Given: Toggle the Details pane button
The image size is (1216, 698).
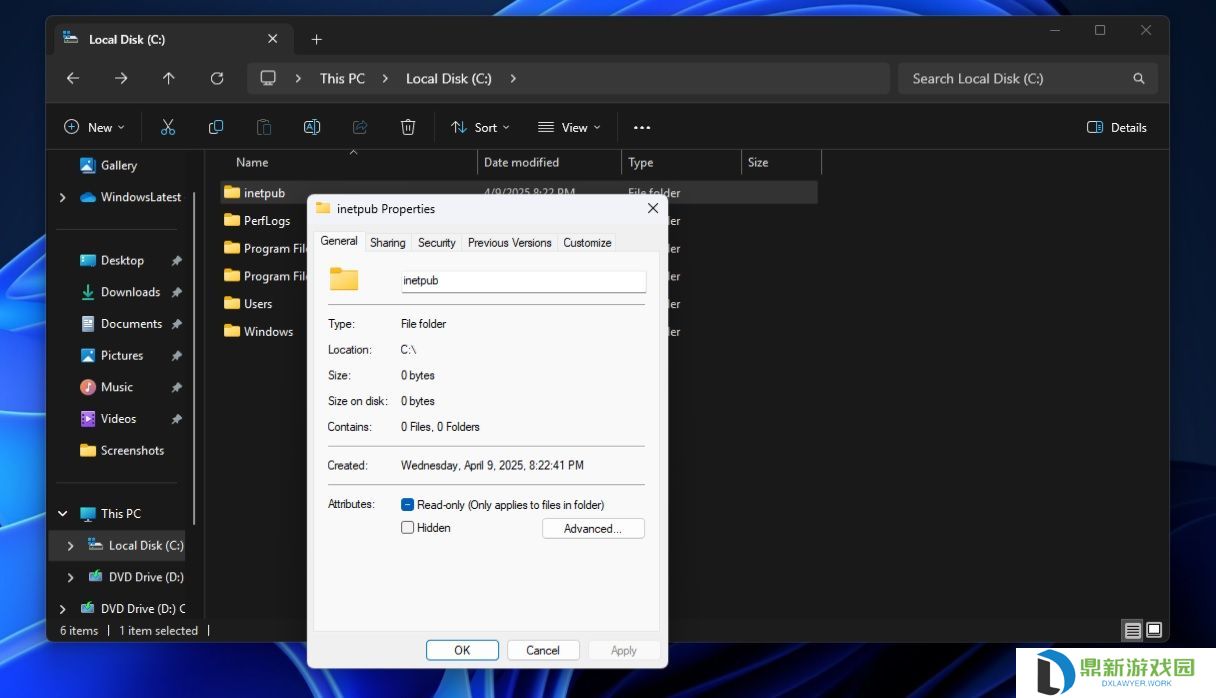Looking at the screenshot, I should (1117, 127).
